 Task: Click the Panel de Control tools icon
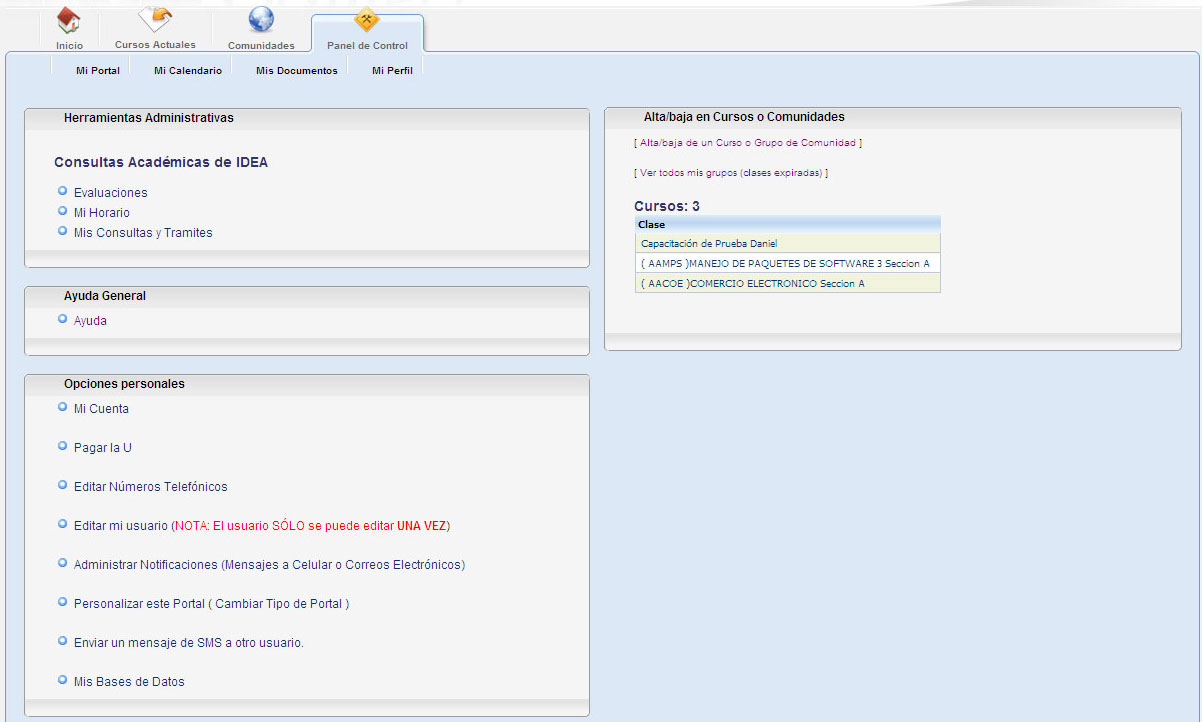coord(368,20)
